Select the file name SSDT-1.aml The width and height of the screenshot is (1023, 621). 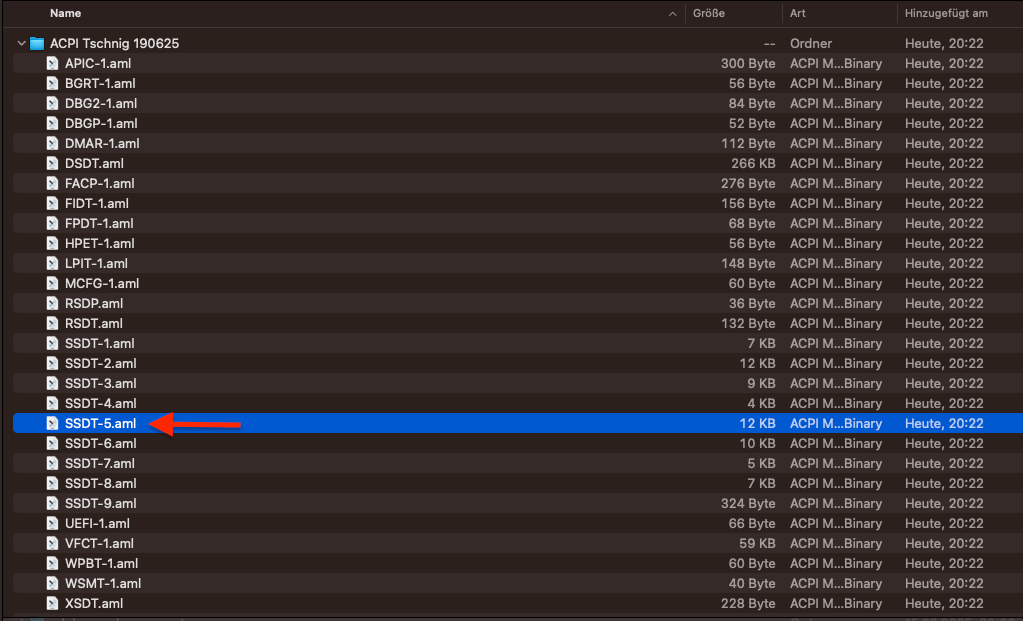pos(100,343)
